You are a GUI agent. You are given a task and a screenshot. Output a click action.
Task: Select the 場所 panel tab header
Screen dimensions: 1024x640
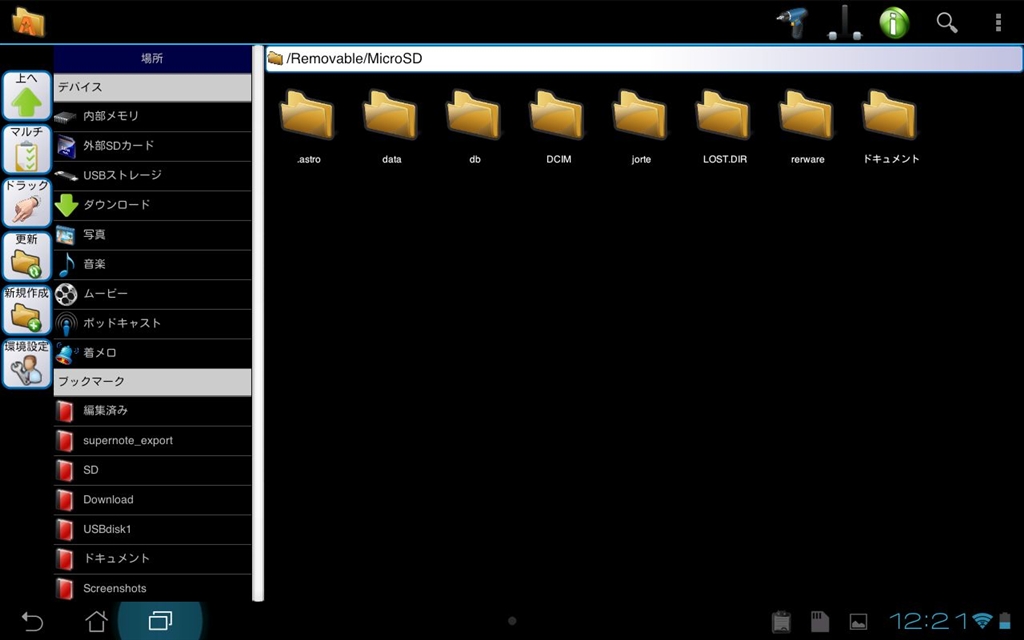[152, 59]
